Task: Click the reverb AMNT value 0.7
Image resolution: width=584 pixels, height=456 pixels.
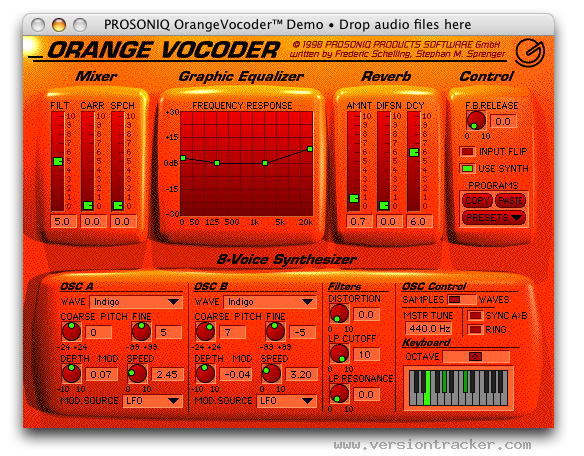Action: pos(359,221)
